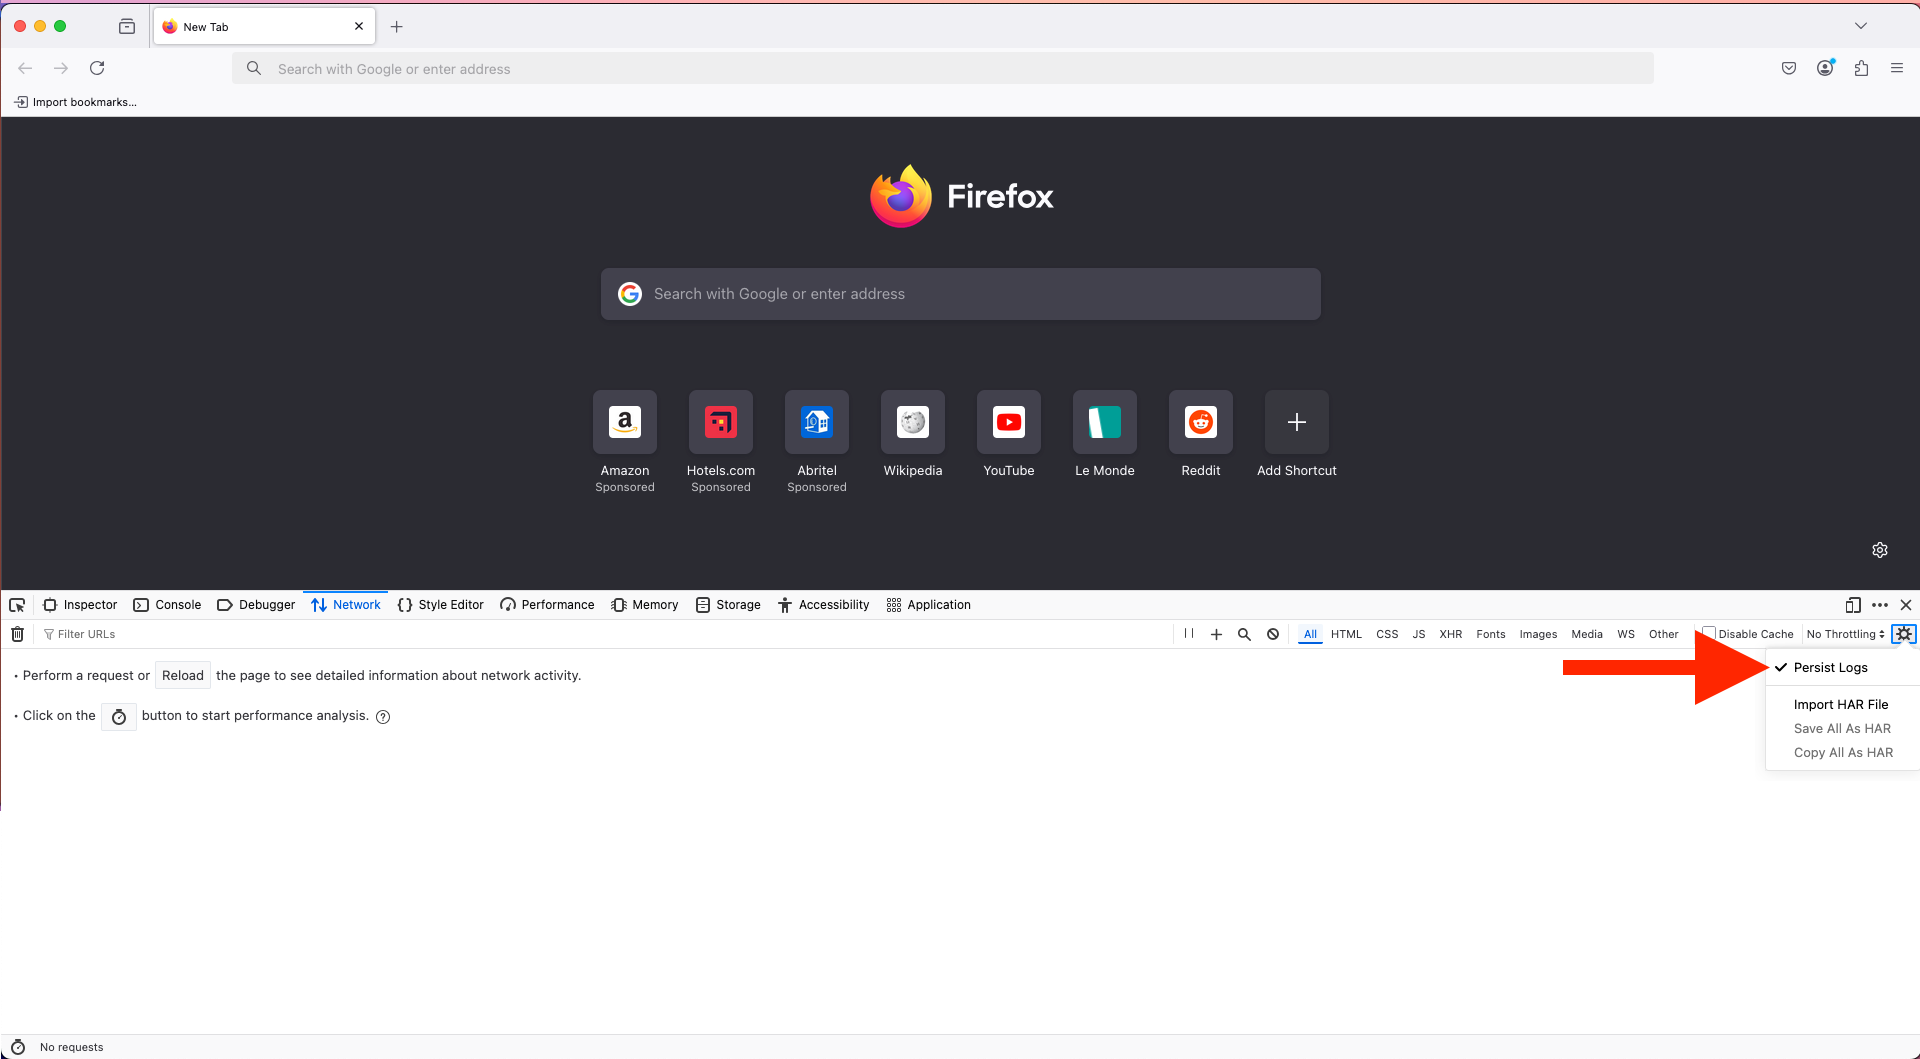Open the request search magnifier icon
This screenshot has width=1920, height=1059.
tap(1244, 634)
